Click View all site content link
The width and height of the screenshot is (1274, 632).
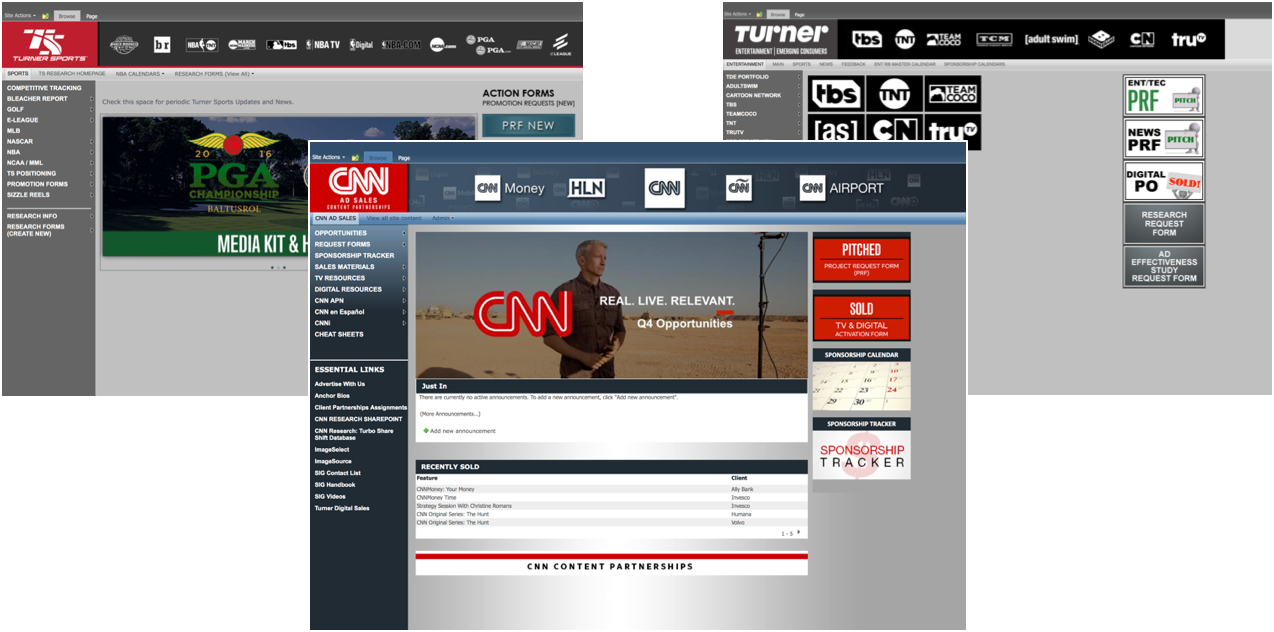click(x=394, y=218)
